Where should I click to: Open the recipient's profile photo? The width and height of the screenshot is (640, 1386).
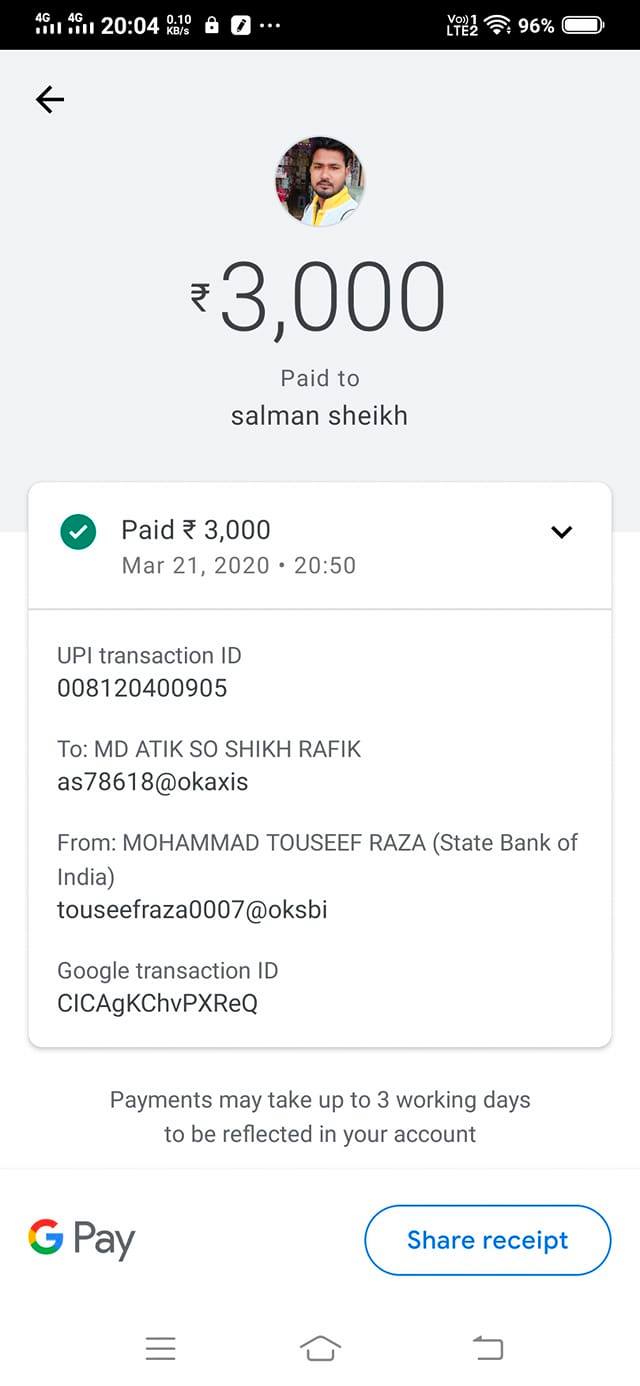point(320,182)
